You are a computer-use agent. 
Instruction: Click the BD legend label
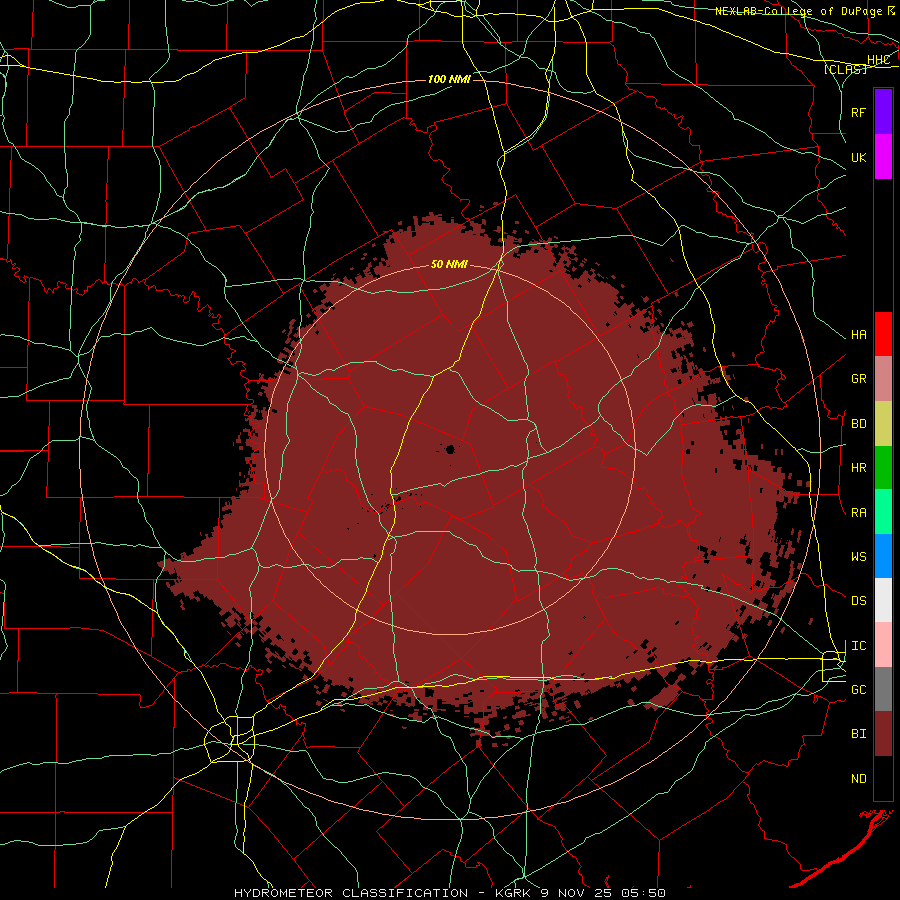point(858,424)
